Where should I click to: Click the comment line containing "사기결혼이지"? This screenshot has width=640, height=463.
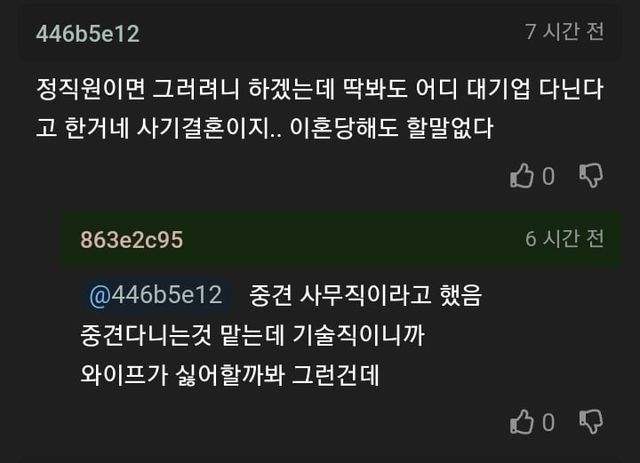264,129
